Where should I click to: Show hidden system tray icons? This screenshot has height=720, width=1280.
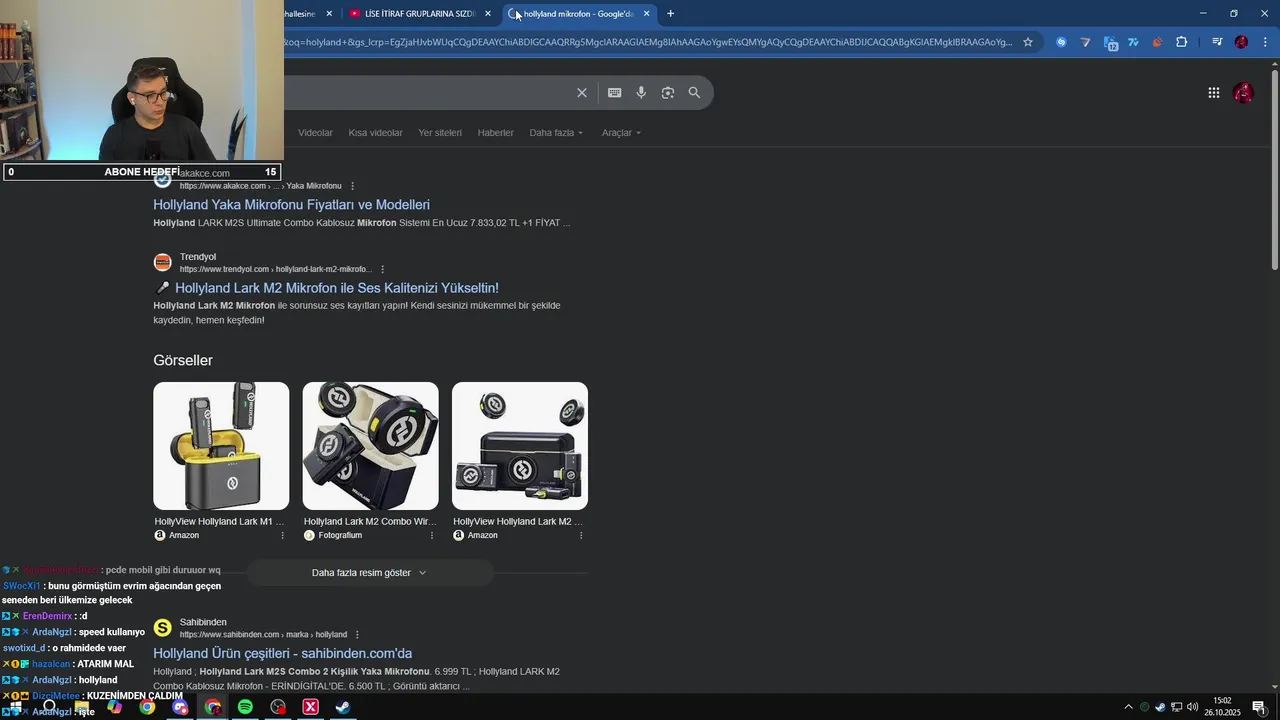pyautogui.click(x=1129, y=707)
